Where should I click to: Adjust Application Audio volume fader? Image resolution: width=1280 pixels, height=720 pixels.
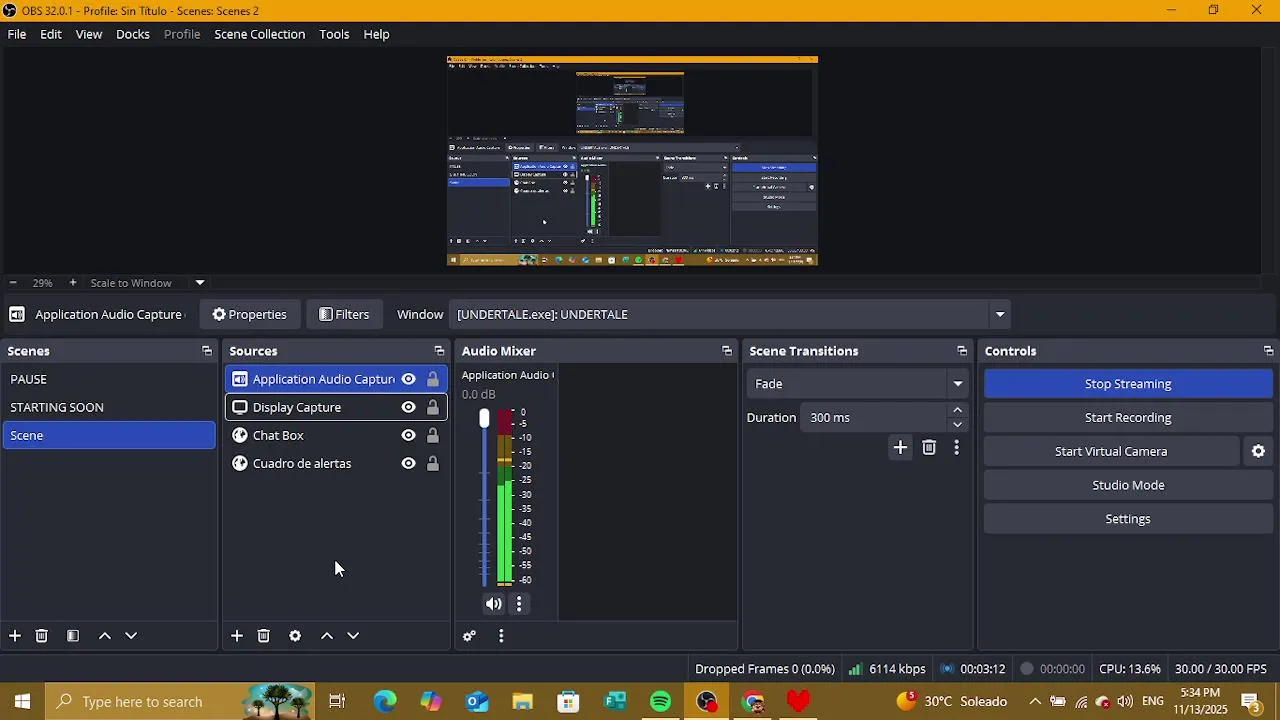click(x=484, y=419)
